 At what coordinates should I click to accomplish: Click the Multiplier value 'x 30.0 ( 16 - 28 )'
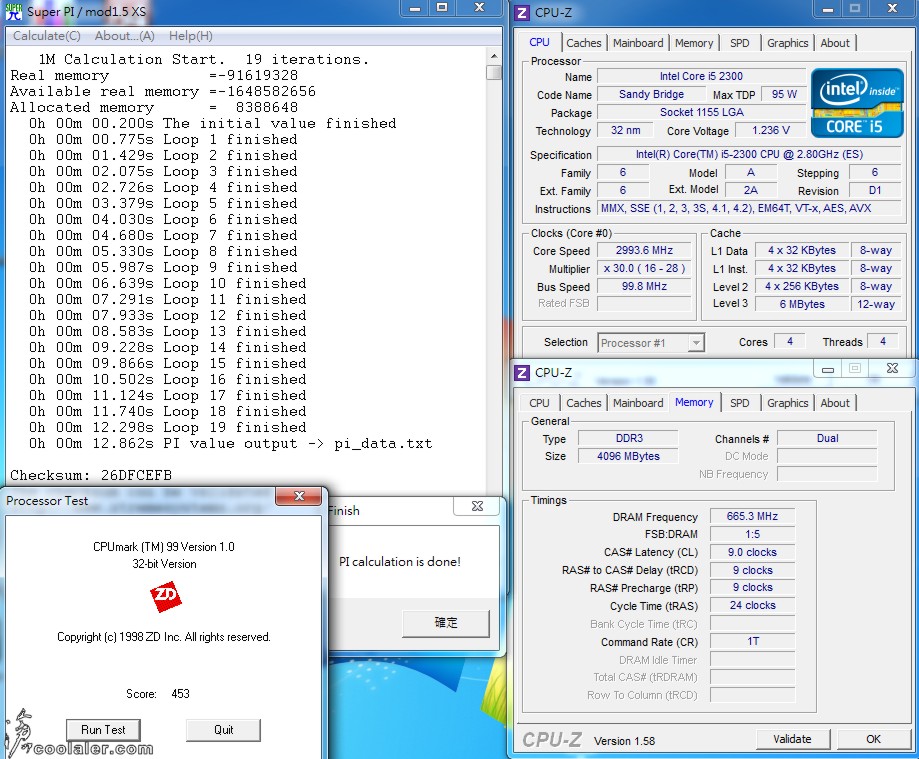[644, 268]
